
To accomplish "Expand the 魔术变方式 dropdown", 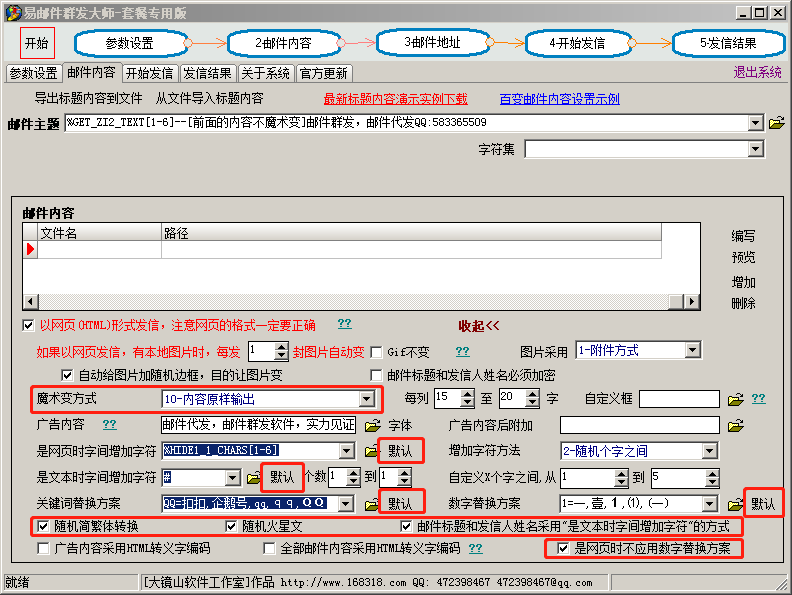I will pos(367,399).
